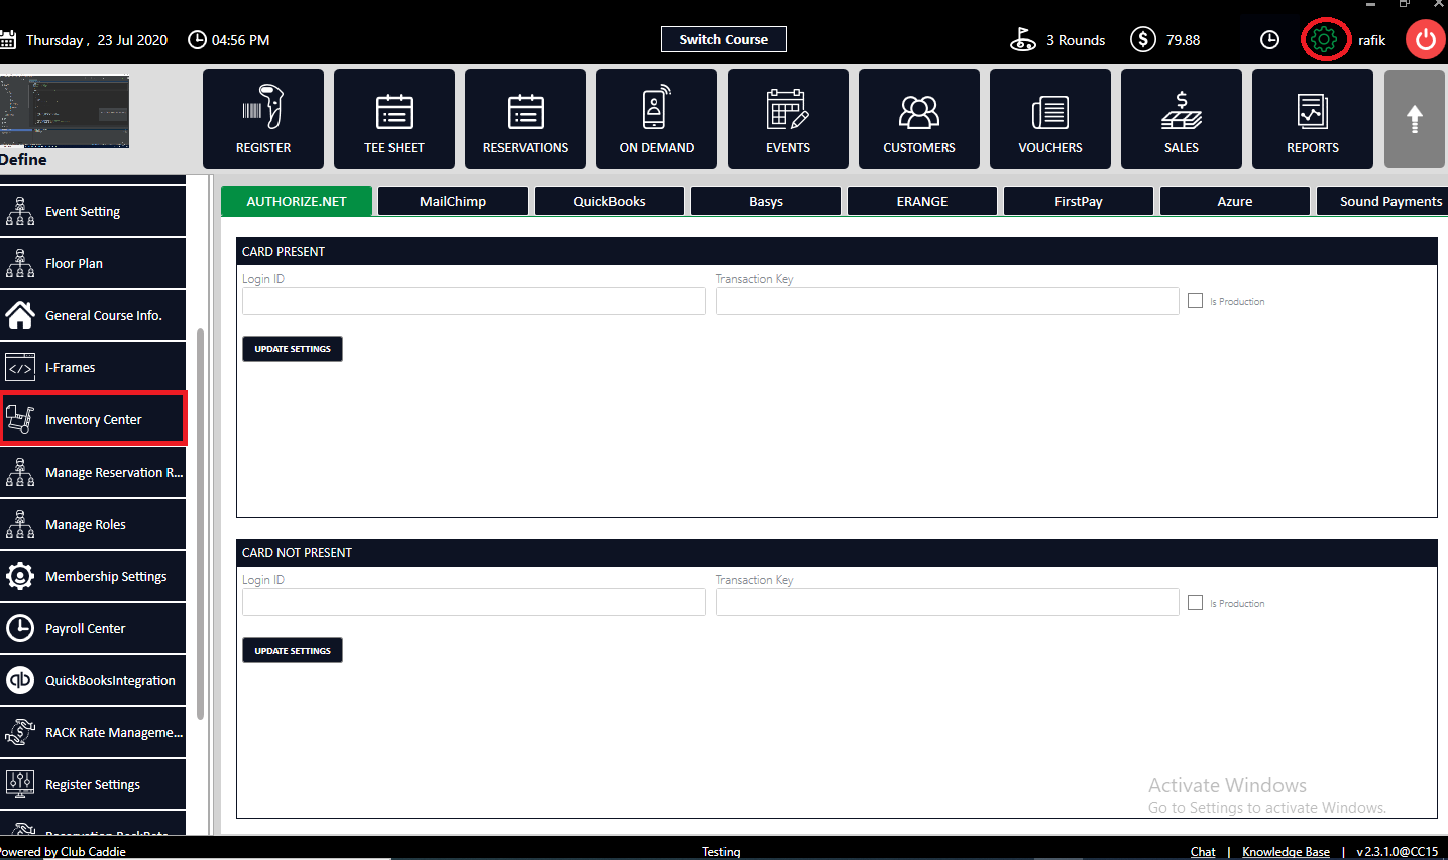This screenshot has height=860, width=1448.
Task: Click the Testing status text
Action: point(721,852)
